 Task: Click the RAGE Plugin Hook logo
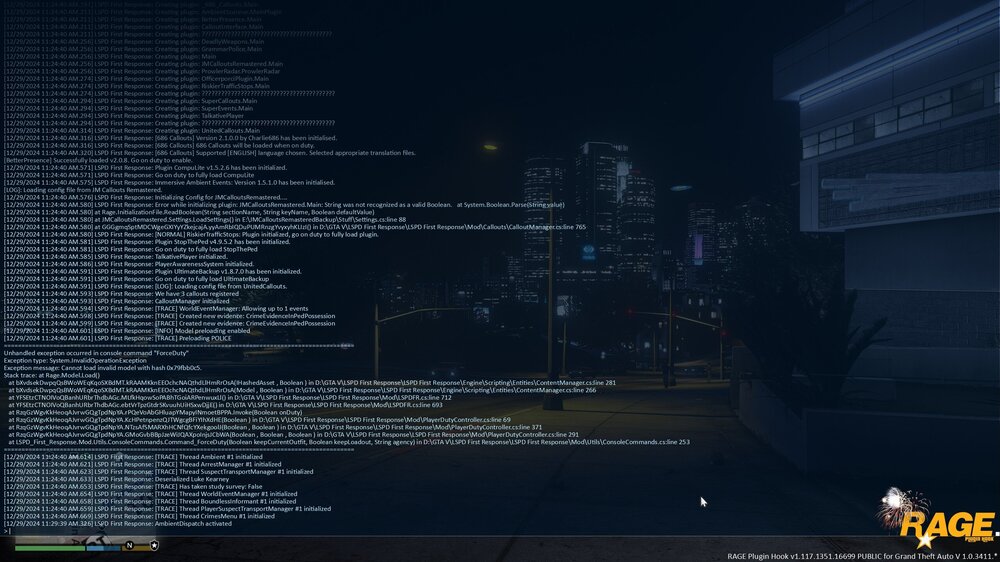coord(938,519)
